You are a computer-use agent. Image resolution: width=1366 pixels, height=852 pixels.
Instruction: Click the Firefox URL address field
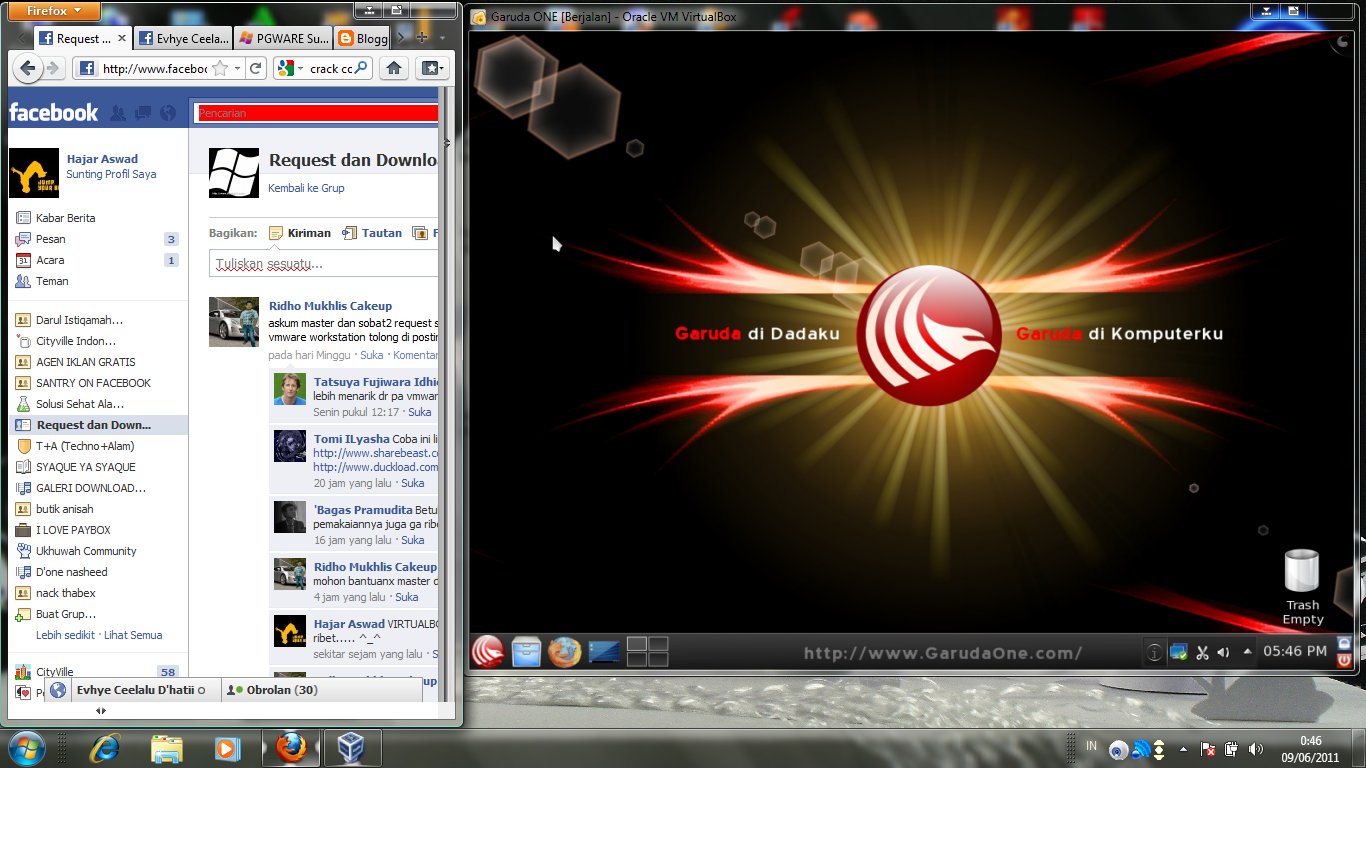[x=154, y=68]
